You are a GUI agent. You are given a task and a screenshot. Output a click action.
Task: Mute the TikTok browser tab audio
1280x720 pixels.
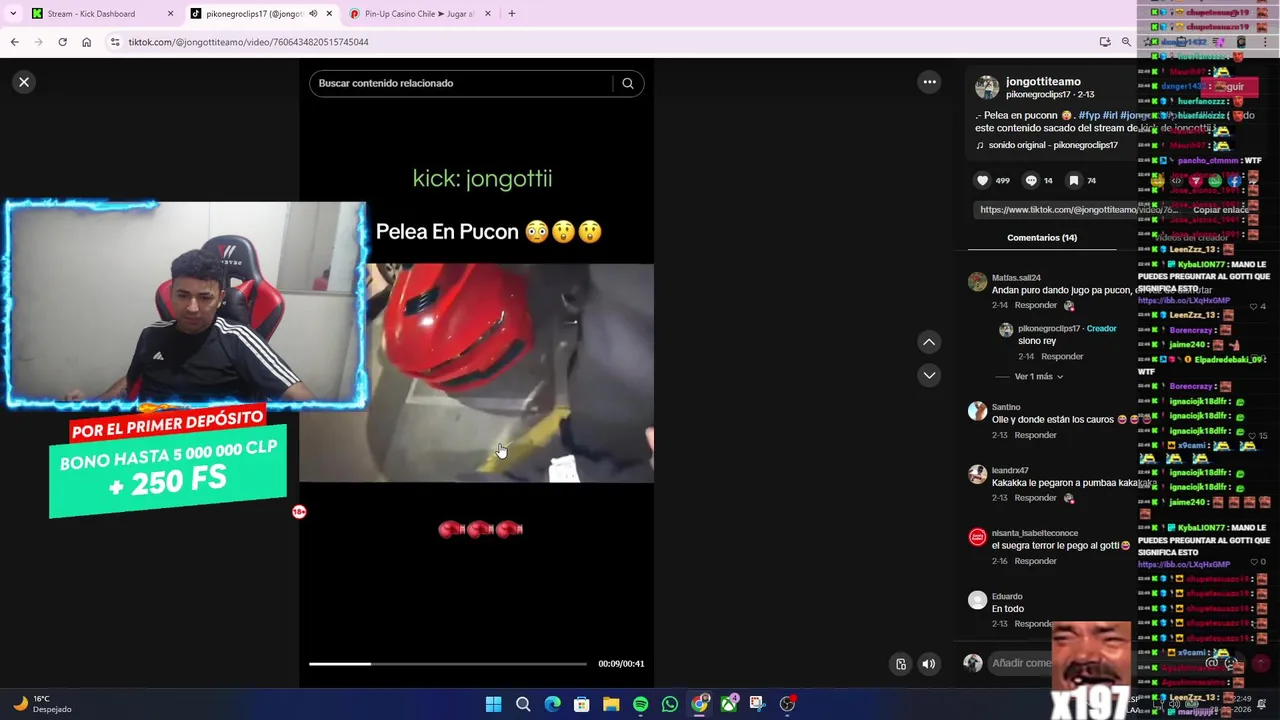tap(313, 14)
